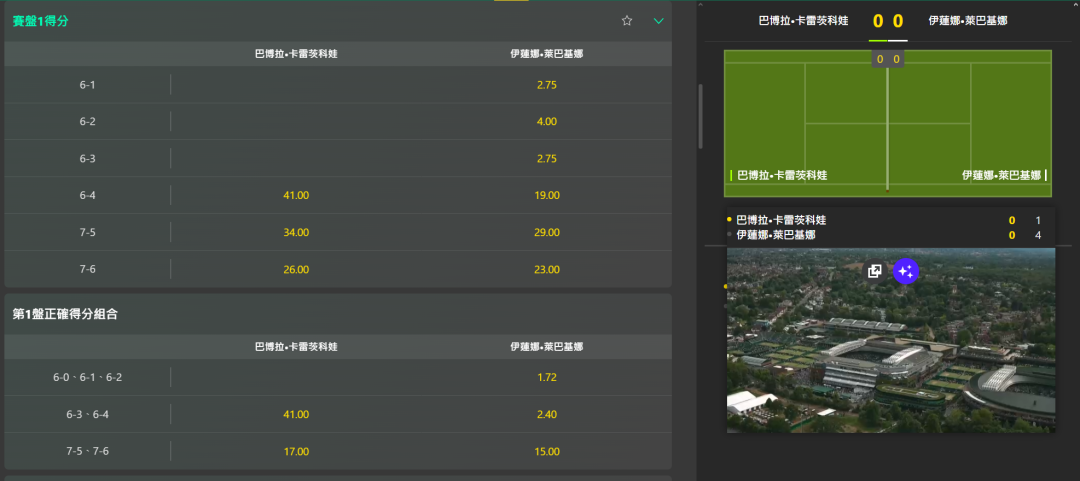
Task: Click 伊蓮娜•萊巴基娜 header in 第1盤正確得分組合
Action: coord(546,347)
